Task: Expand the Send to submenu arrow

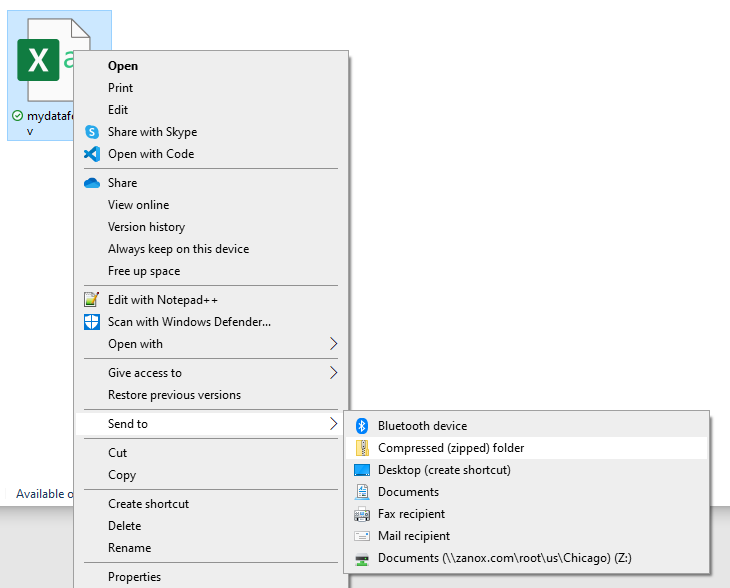Action: click(333, 424)
